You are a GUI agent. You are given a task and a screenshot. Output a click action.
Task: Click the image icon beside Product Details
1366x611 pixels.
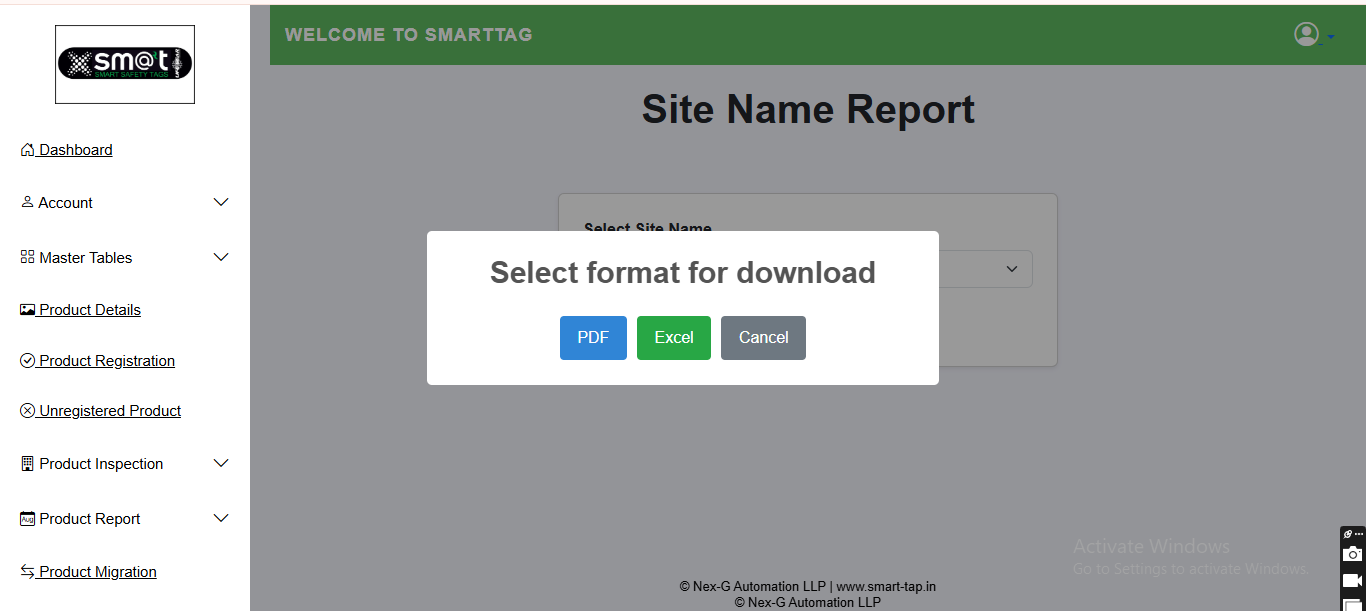pyautogui.click(x=28, y=310)
